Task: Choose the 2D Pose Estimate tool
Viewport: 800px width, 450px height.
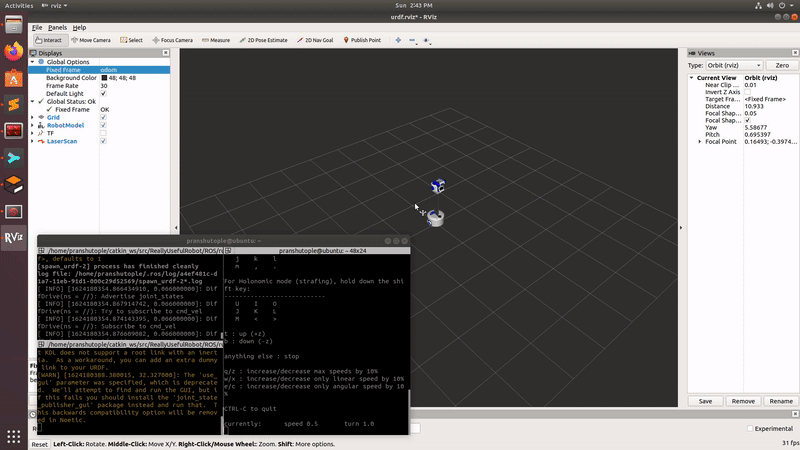Action: (263, 40)
